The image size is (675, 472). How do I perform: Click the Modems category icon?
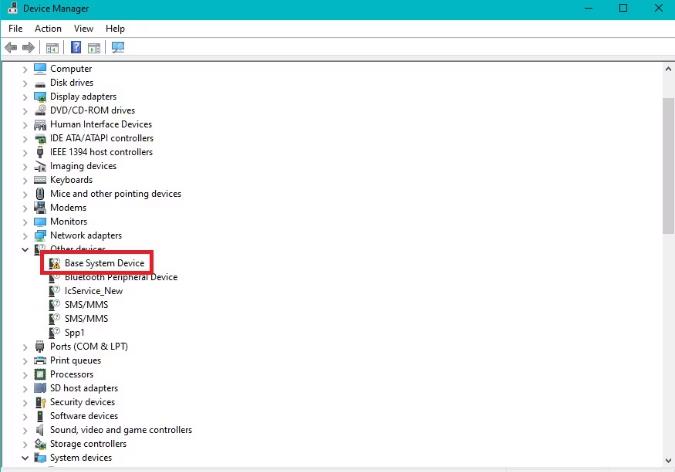tap(40, 208)
